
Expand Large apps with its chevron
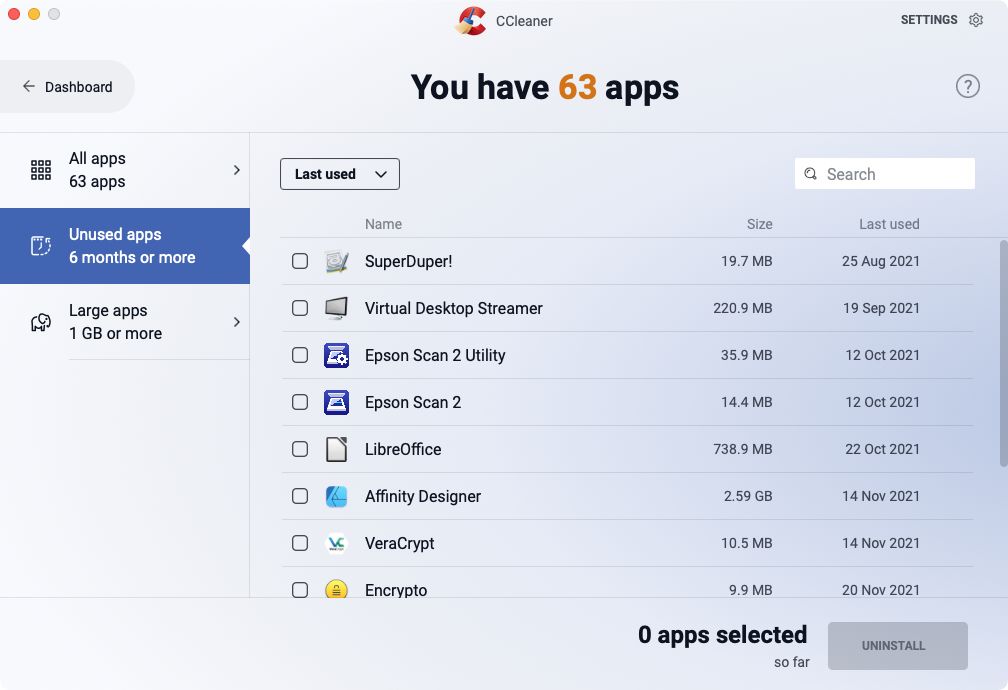pyautogui.click(x=237, y=322)
